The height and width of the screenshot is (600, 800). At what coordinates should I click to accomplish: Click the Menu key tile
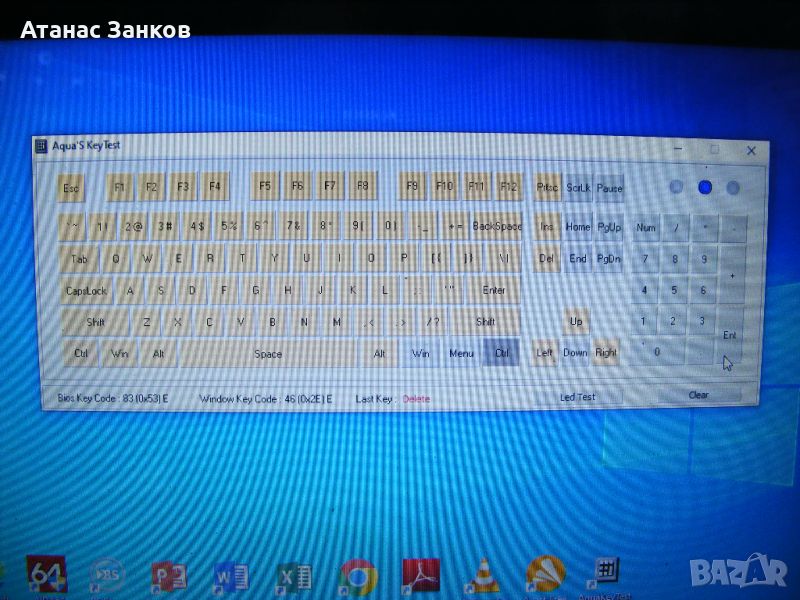tap(461, 353)
